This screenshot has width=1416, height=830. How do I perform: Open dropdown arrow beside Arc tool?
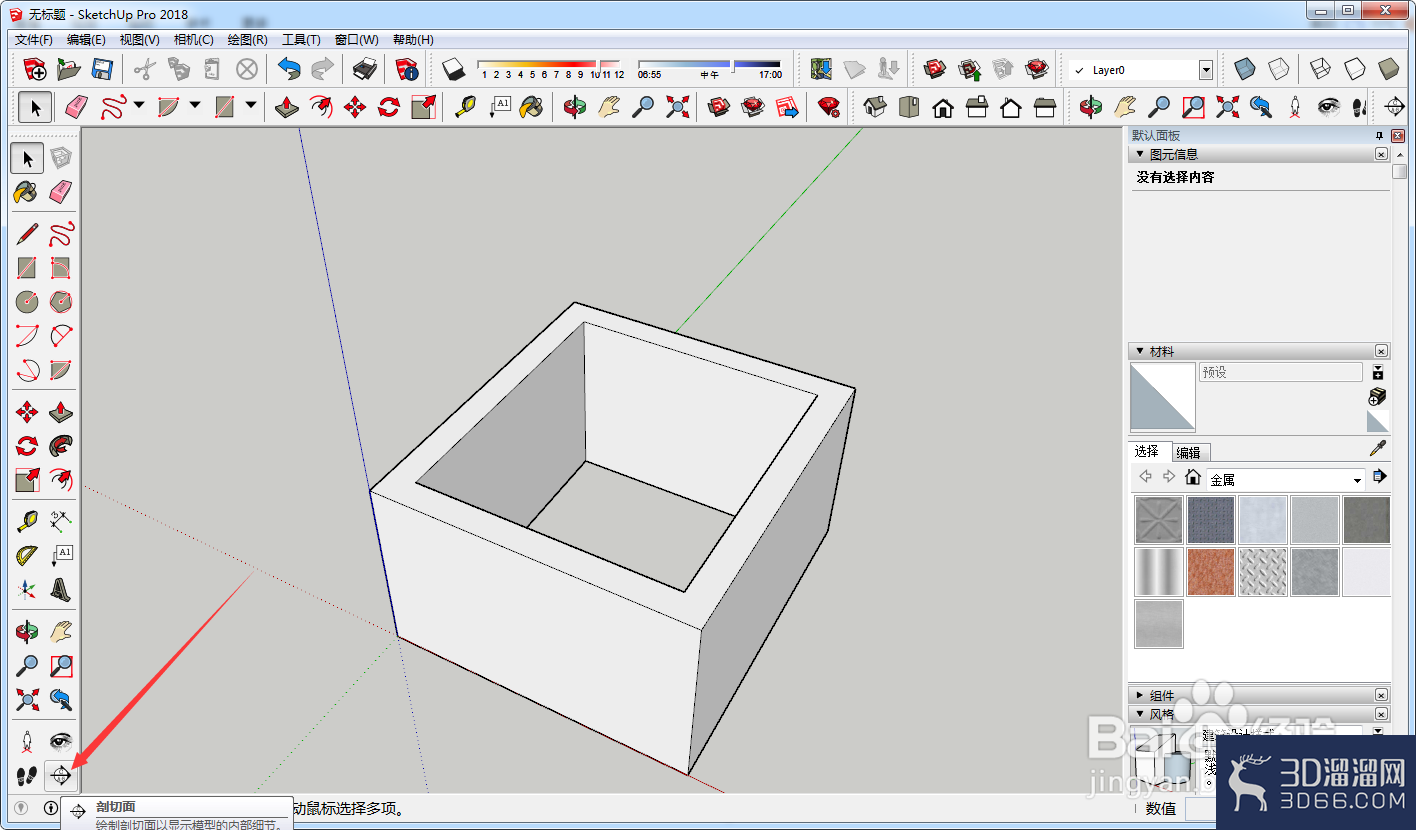tap(195, 106)
